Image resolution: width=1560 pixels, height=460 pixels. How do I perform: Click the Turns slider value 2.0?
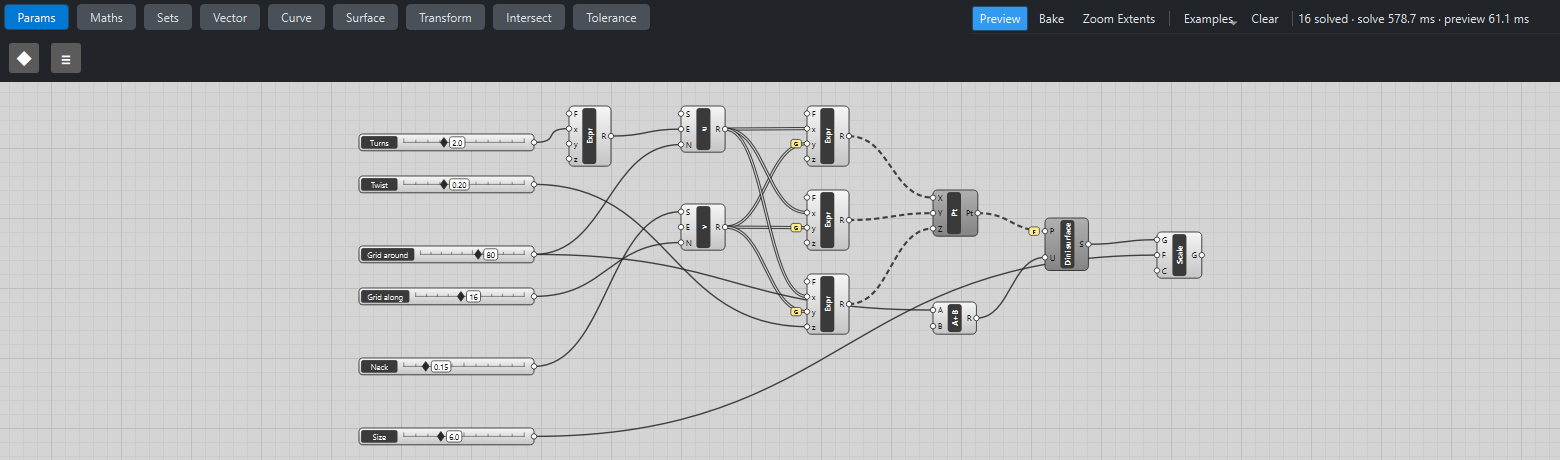[x=457, y=143]
